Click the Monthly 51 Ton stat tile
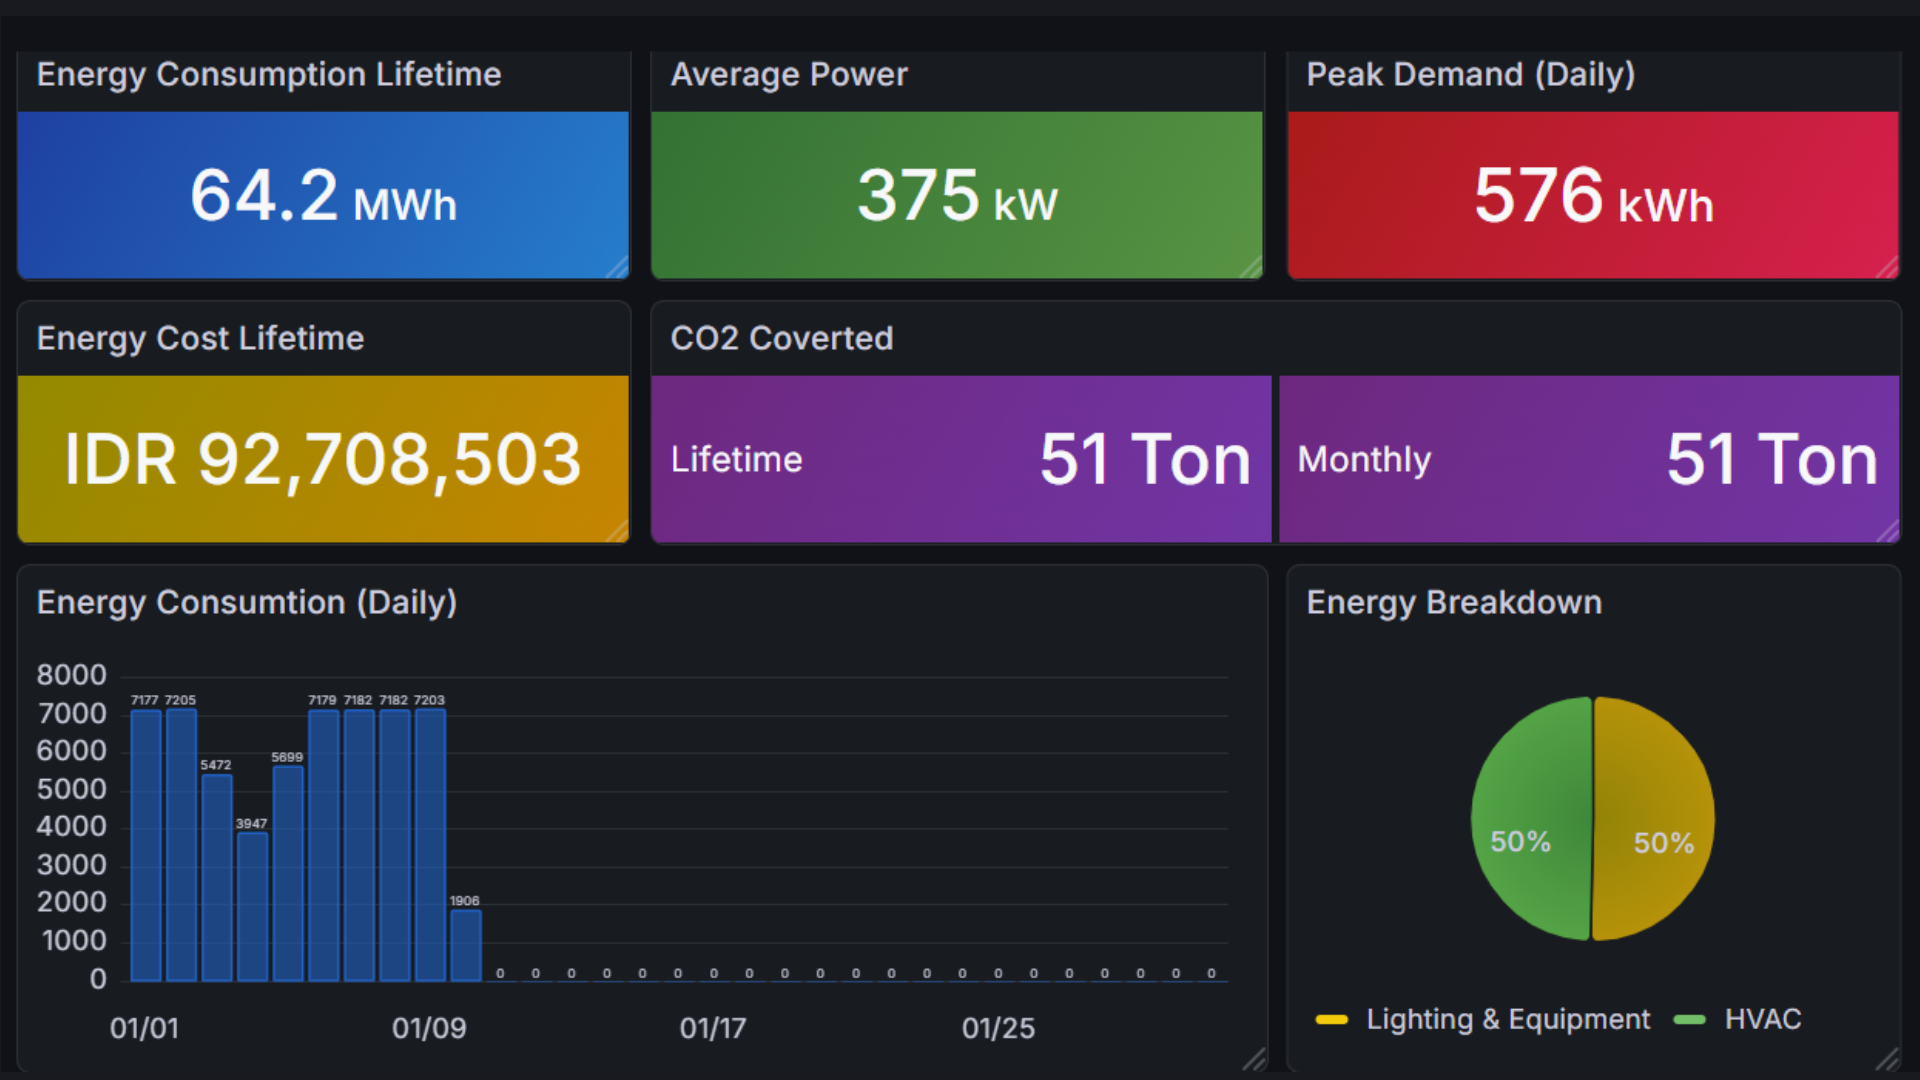The height and width of the screenshot is (1080, 1920). click(1588, 460)
